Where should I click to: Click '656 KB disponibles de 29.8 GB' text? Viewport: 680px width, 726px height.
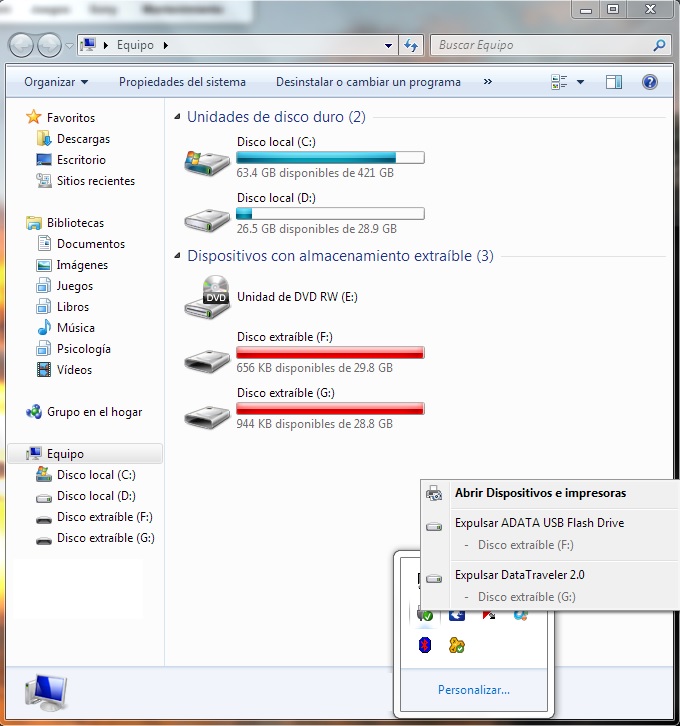[314, 368]
